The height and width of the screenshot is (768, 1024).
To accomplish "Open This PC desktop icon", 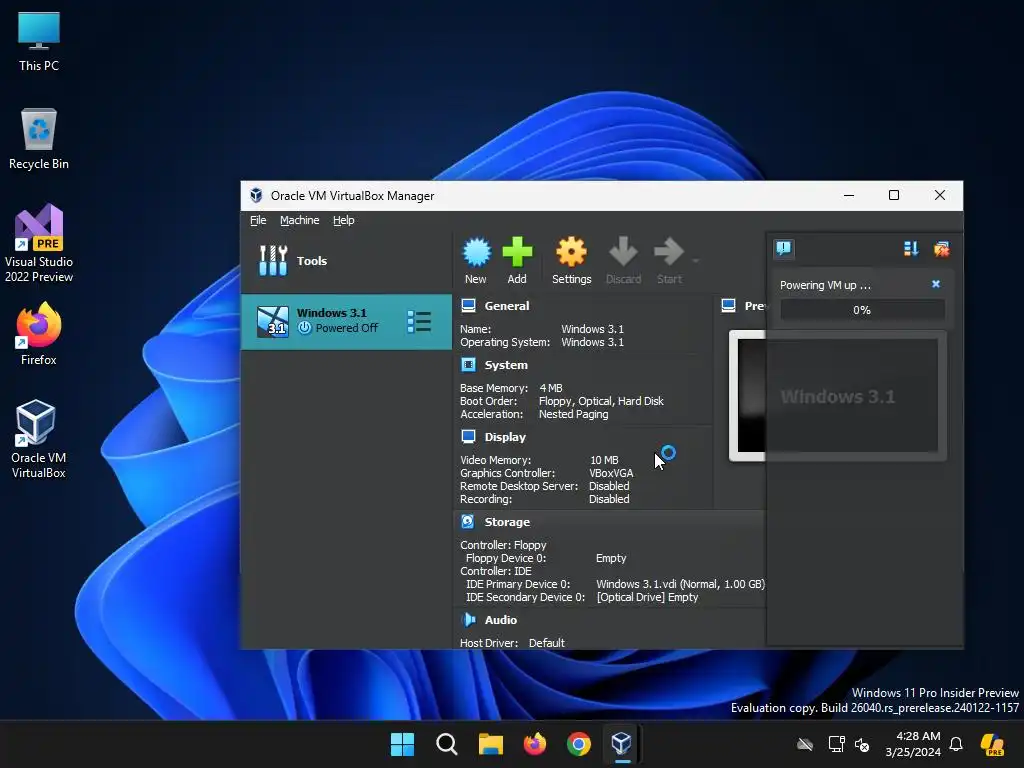I will [x=39, y=41].
